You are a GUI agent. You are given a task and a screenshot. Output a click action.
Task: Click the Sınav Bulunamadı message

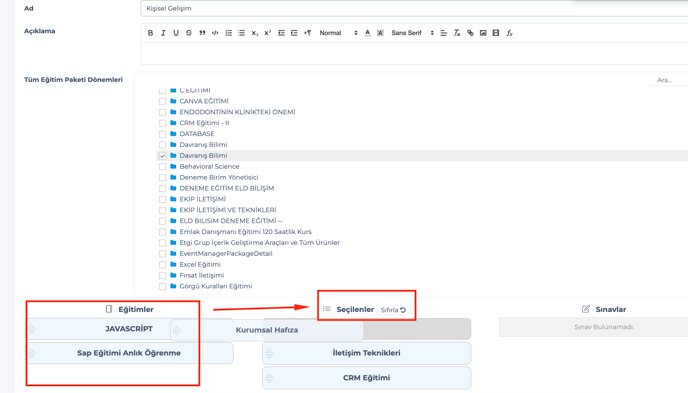pos(604,327)
